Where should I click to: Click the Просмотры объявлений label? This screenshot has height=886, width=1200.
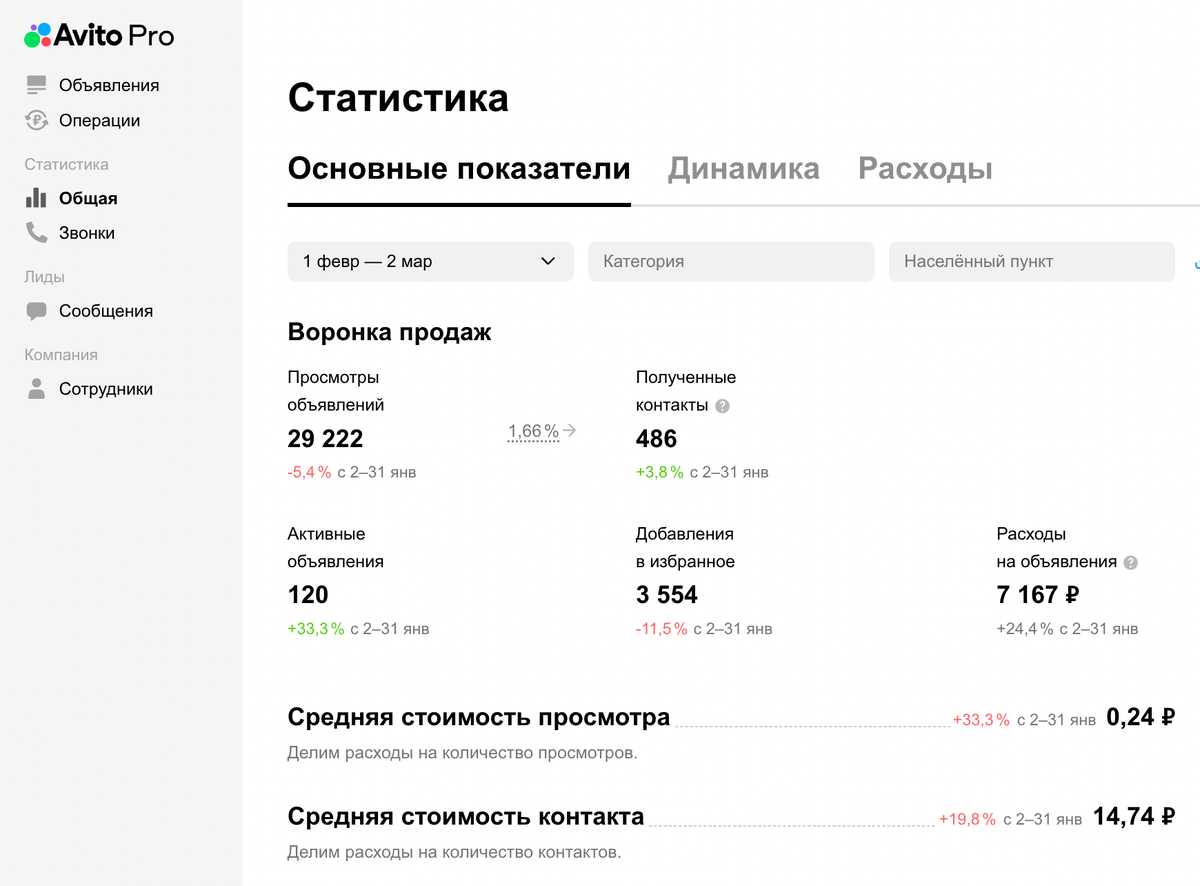tap(336, 392)
